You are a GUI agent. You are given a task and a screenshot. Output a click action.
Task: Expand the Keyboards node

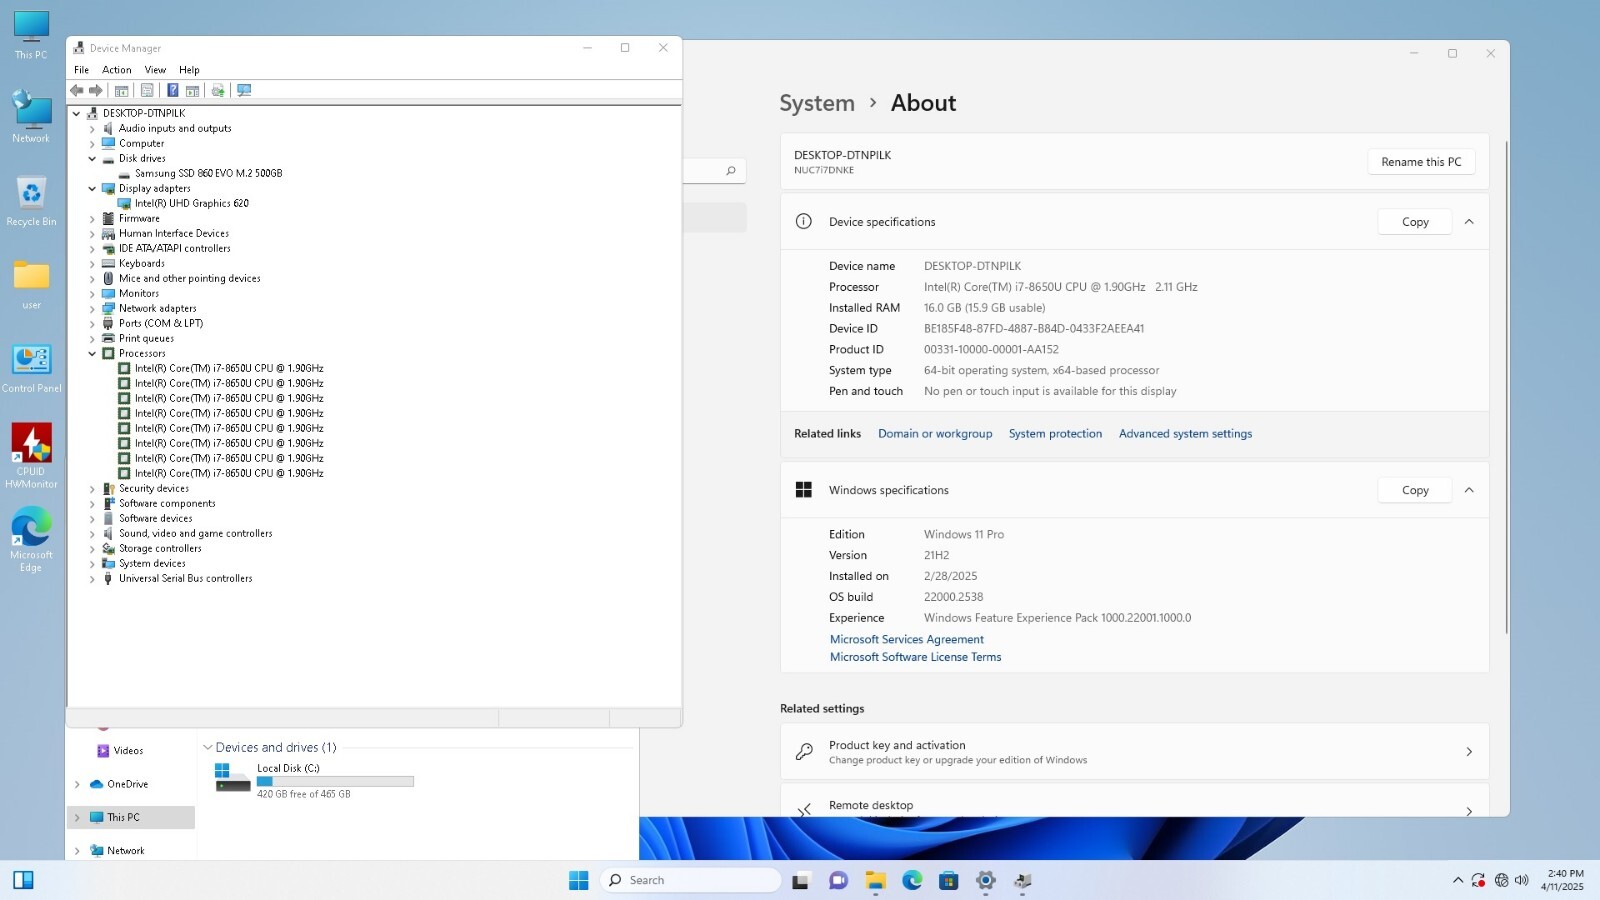[92, 264]
